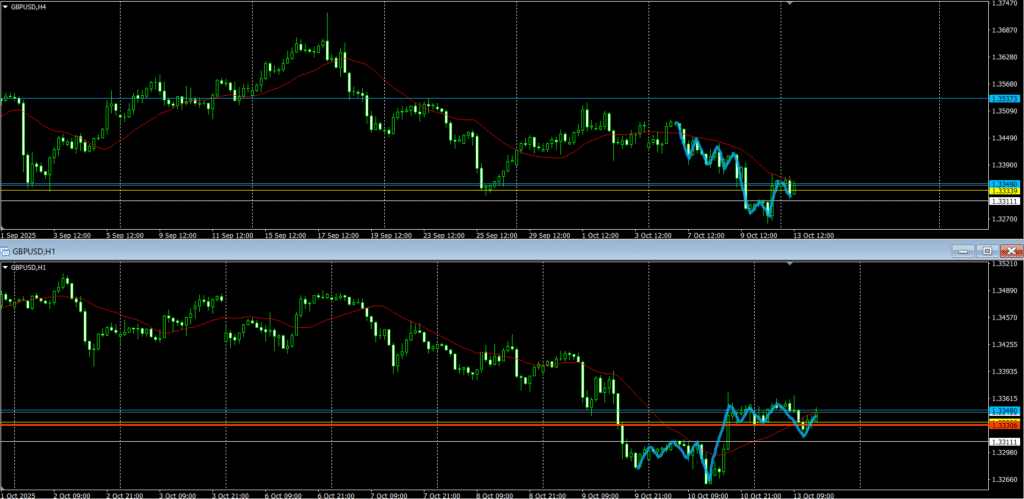The height and width of the screenshot is (499, 1024).
Task: Select the blue zigzag drawing on H1 chart
Action: click(x=668, y=451)
